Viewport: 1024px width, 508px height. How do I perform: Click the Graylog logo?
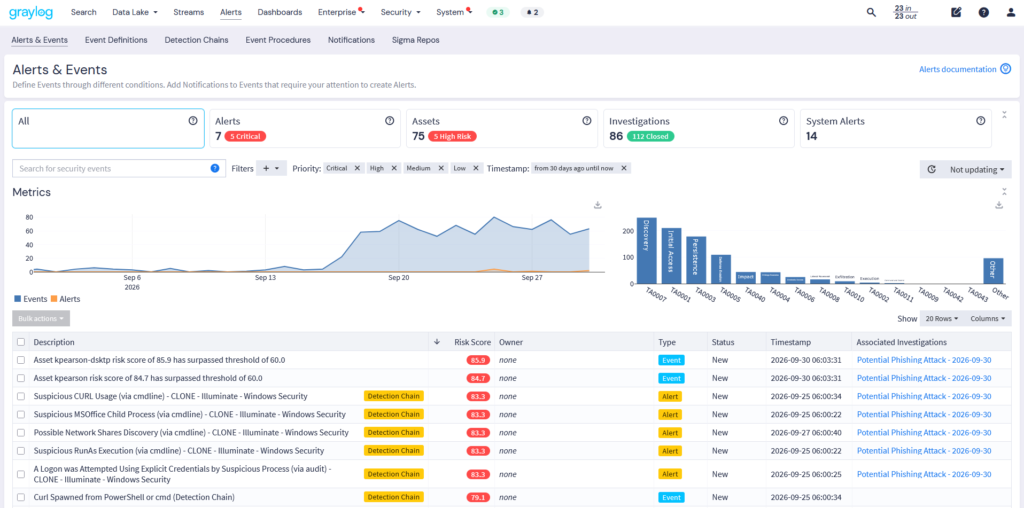(31, 12)
